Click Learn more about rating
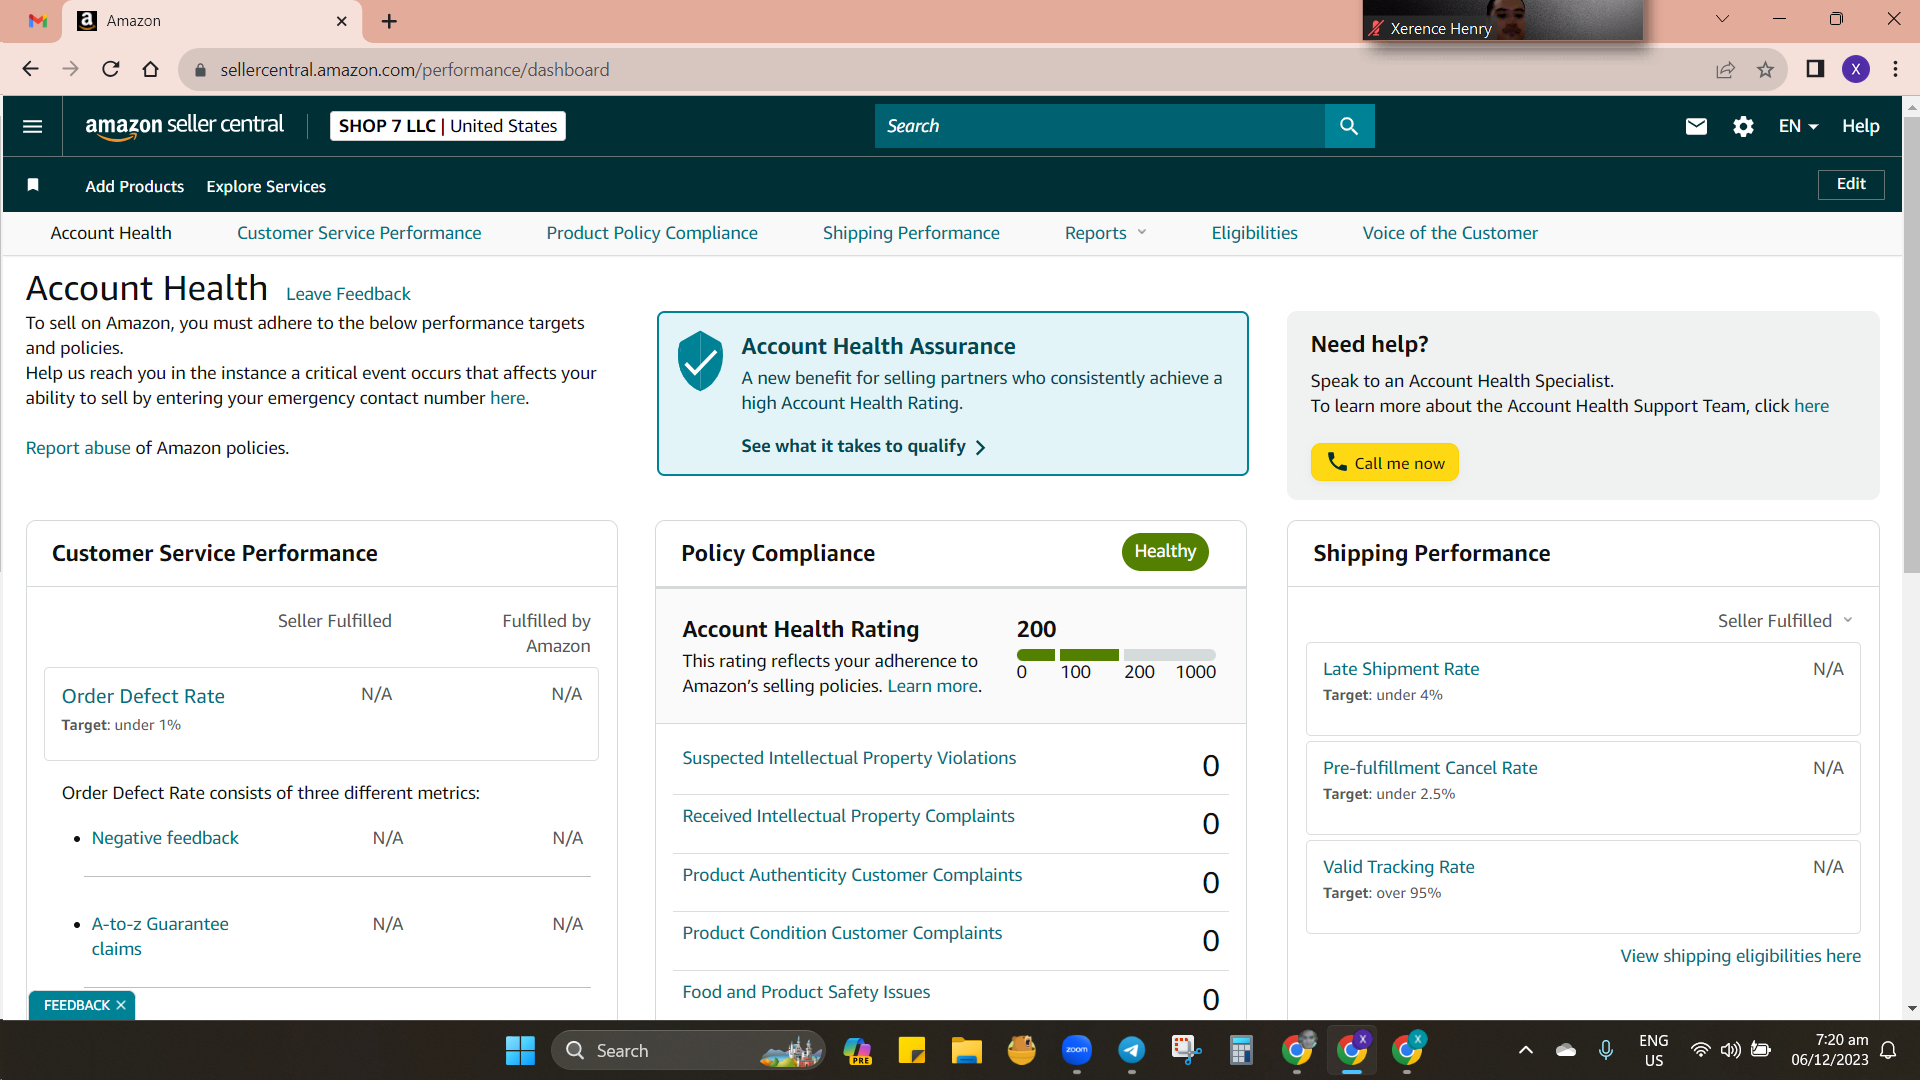This screenshot has height=1080, width=1920. [932, 686]
